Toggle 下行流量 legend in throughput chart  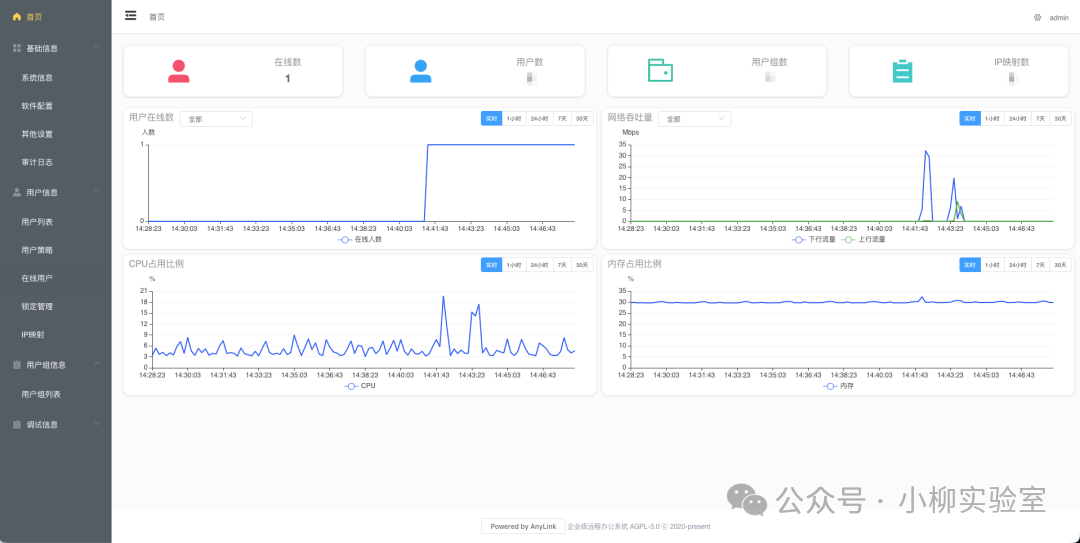[813, 239]
